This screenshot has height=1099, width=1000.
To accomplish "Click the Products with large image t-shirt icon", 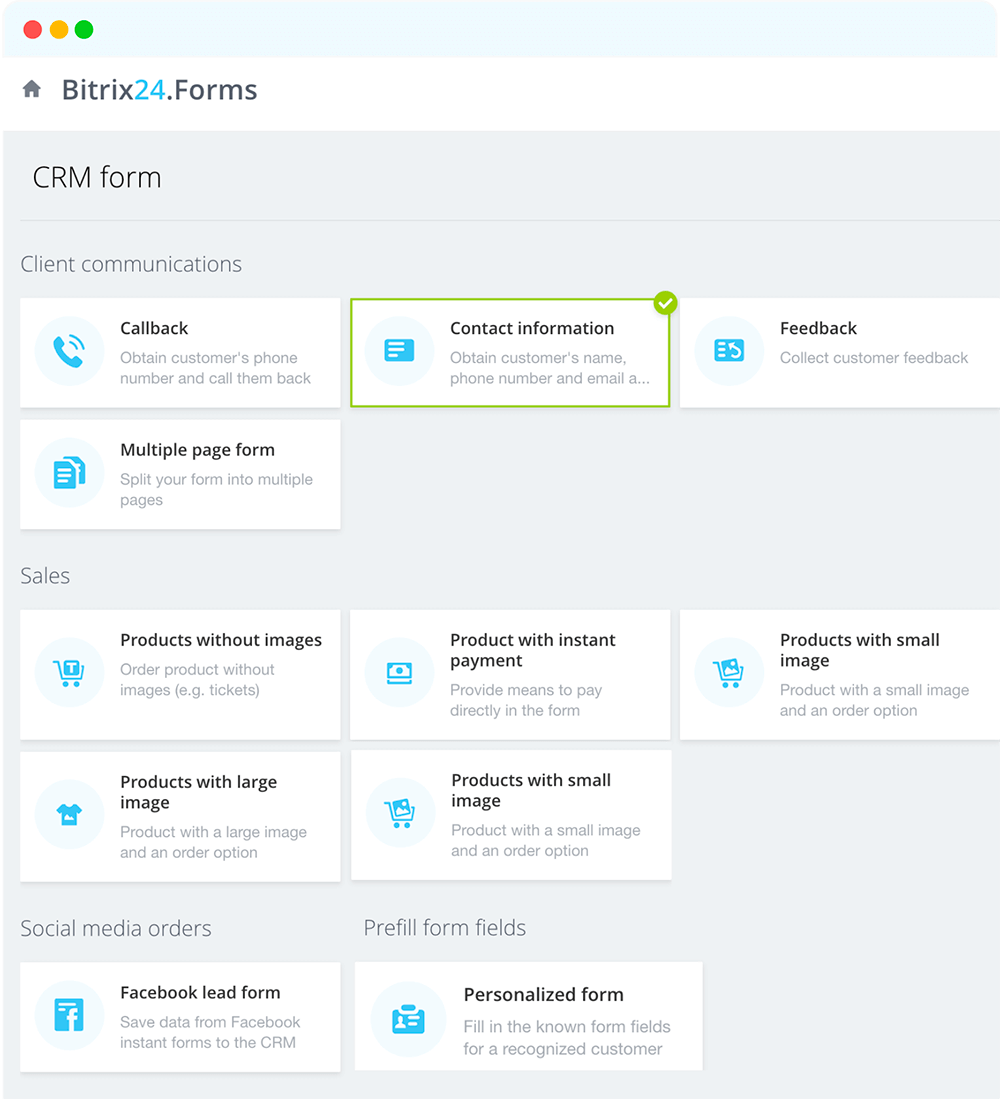I will [x=68, y=815].
